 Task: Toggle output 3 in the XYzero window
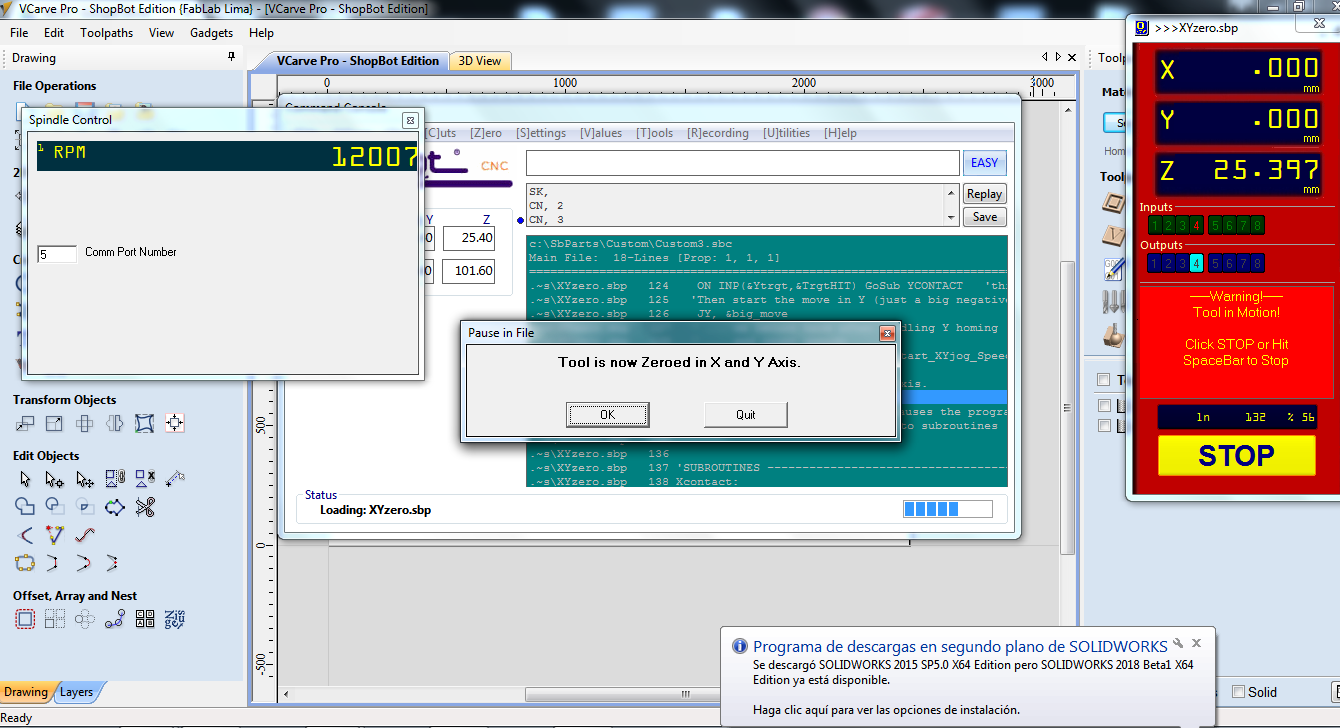tap(1183, 264)
